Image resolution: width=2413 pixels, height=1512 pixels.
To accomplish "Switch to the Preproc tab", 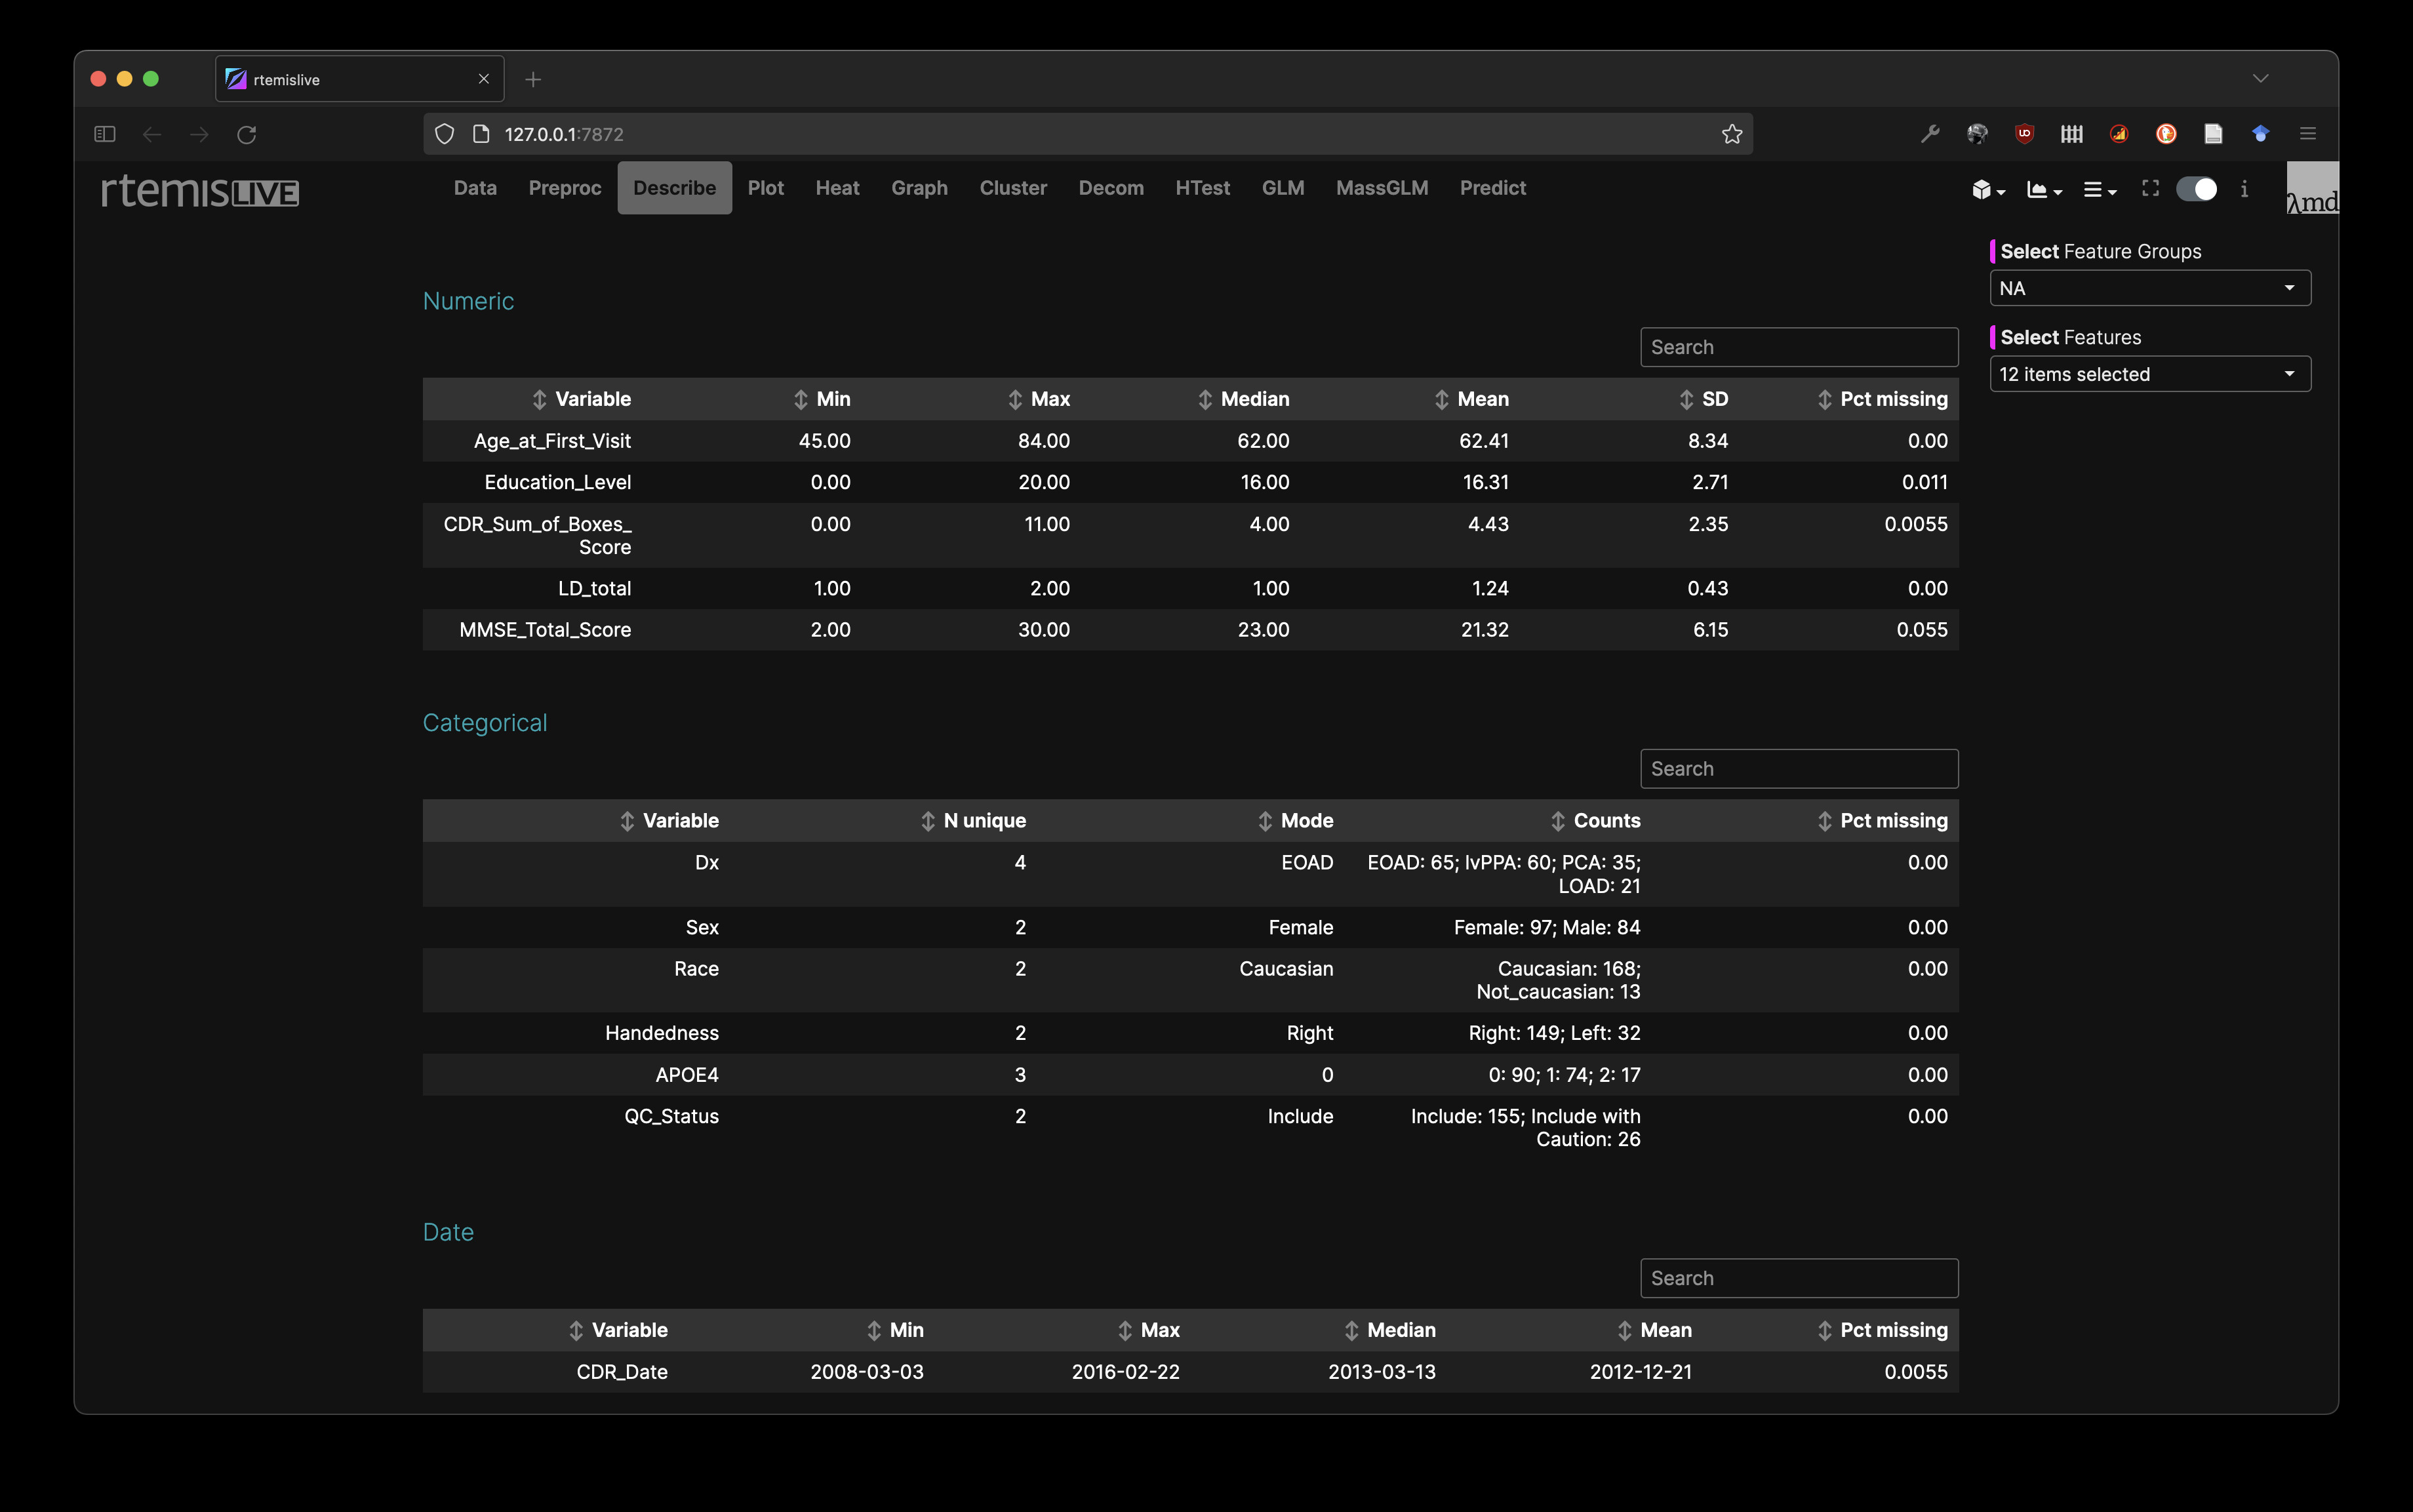I will click(x=564, y=188).
